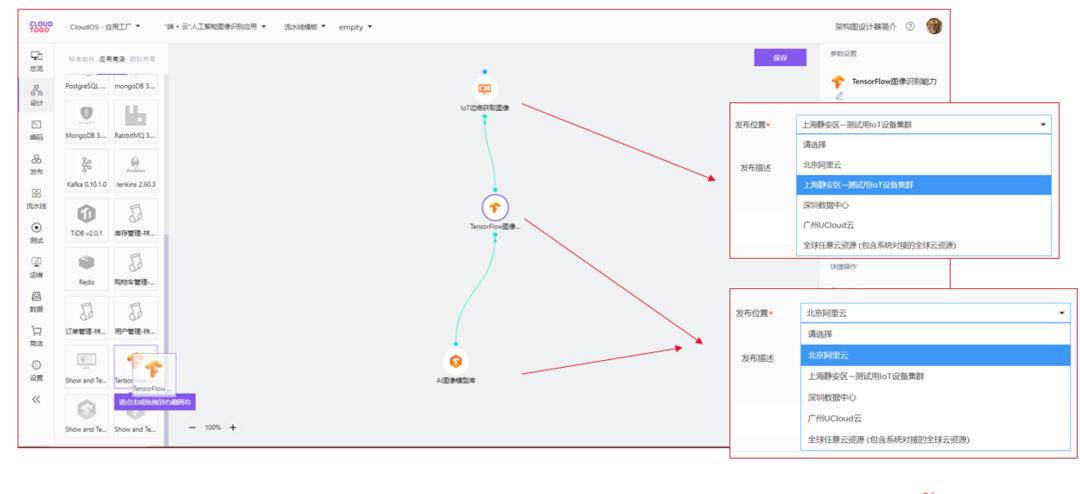The width and height of the screenshot is (1080, 494).
Task: Open the 设置 settings gear in sidebar
Action: 37,369
